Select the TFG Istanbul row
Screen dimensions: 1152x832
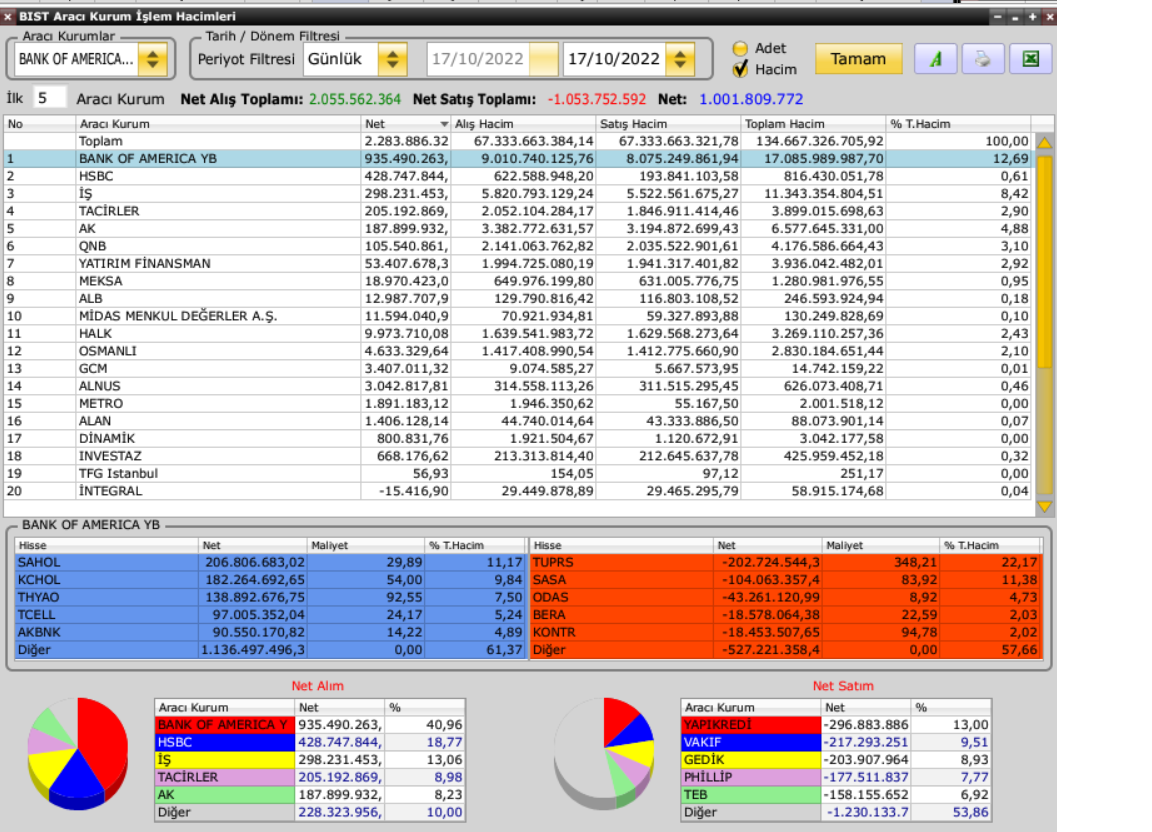click(518, 474)
